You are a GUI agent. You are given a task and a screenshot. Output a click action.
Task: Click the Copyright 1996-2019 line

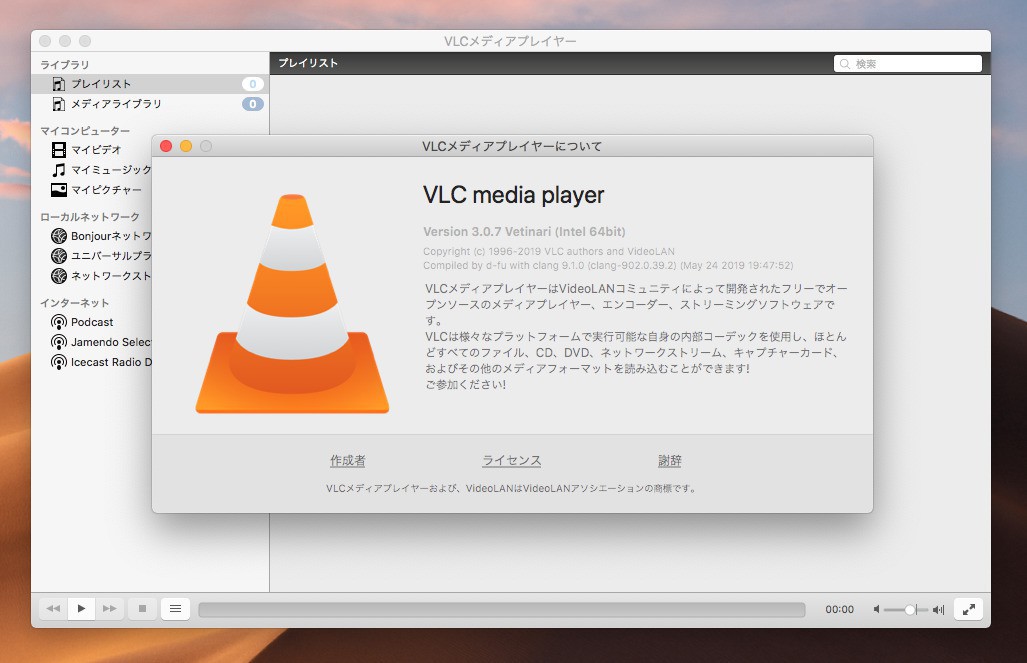click(x=549, y=251)
